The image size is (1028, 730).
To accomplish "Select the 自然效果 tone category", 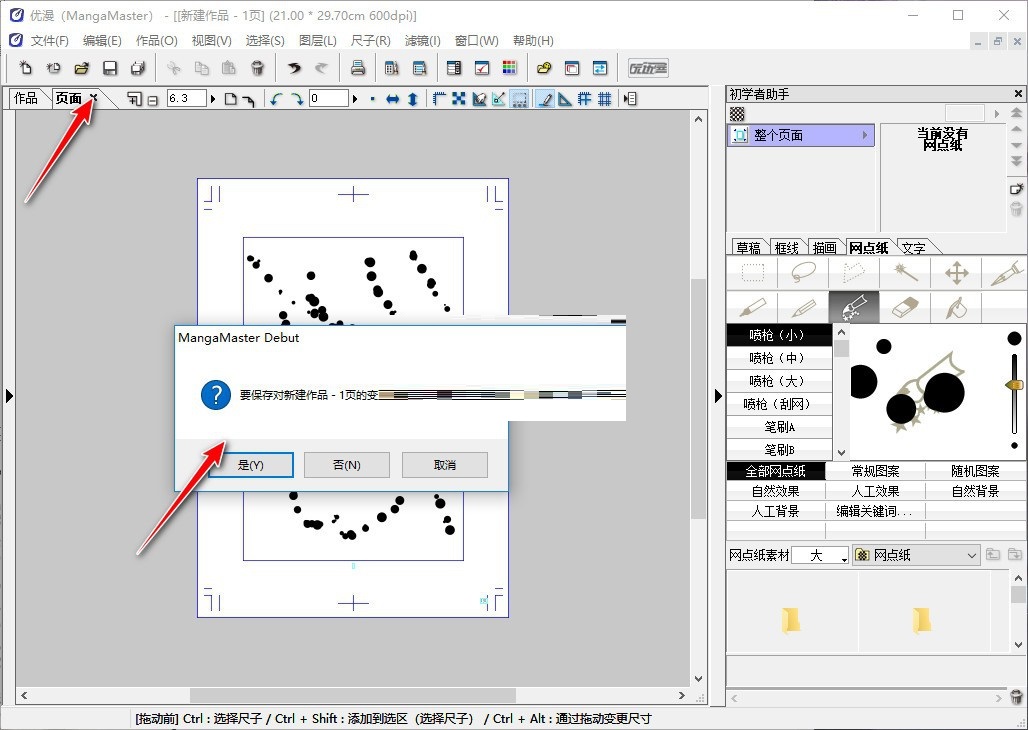I will coord(776,491).
